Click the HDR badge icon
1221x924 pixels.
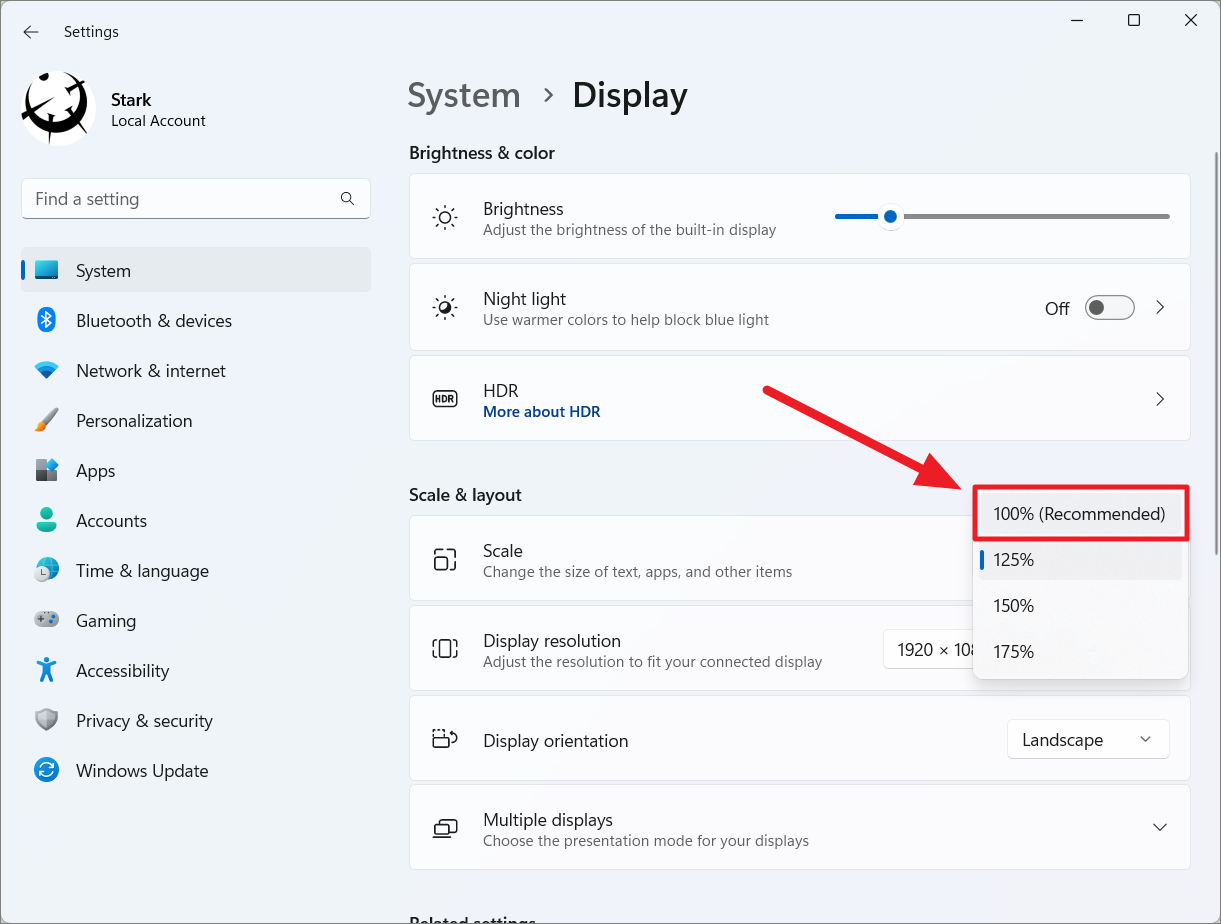coord(444,398)
